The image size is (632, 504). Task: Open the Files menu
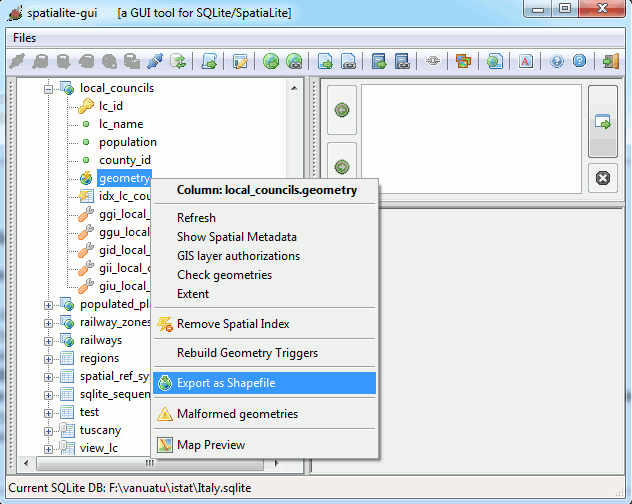pyautogui.click(x=24, y=38)
